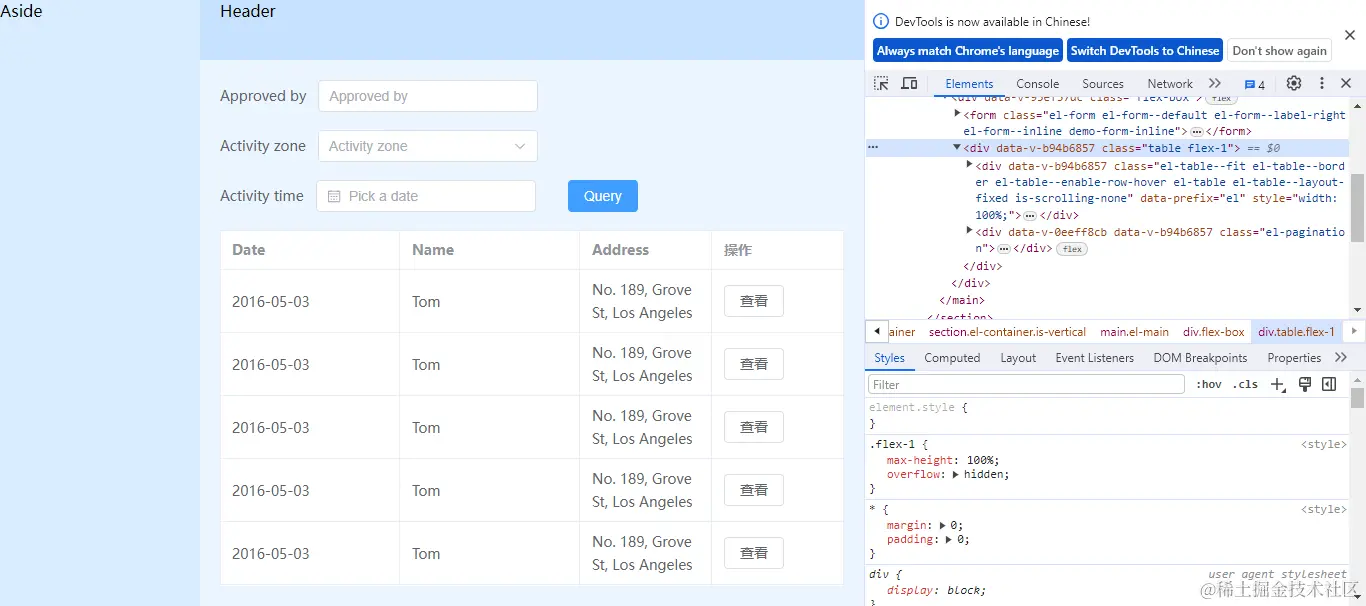This screenshot has height=606, width=1366.
Task: Collapse the div.table.flex-1 node triangle
Action: (x=957, y=148)
